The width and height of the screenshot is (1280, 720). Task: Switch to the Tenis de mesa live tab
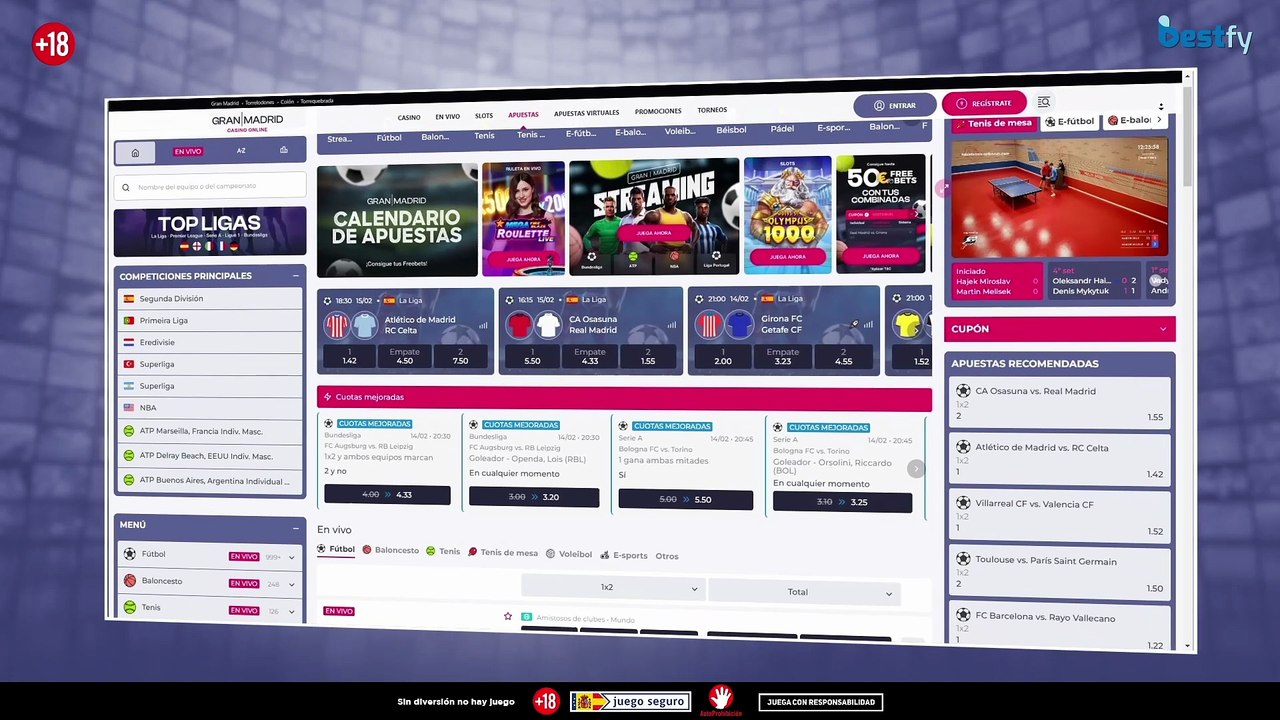tap(503, 552)
